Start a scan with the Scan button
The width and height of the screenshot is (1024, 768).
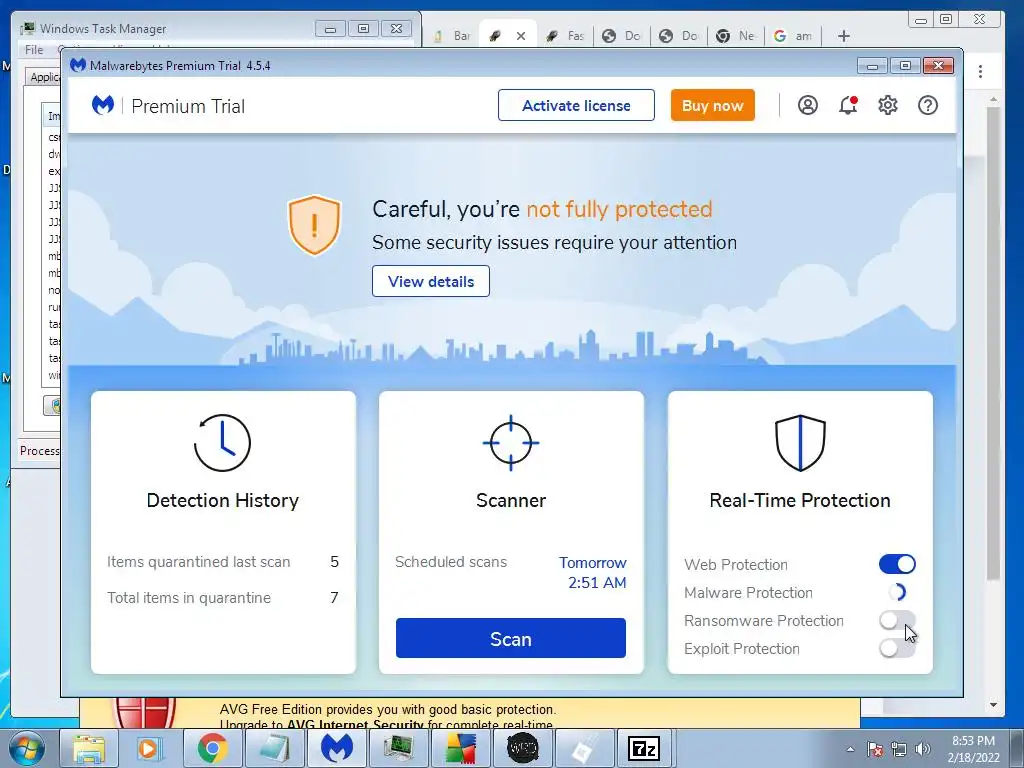[511, 639]
